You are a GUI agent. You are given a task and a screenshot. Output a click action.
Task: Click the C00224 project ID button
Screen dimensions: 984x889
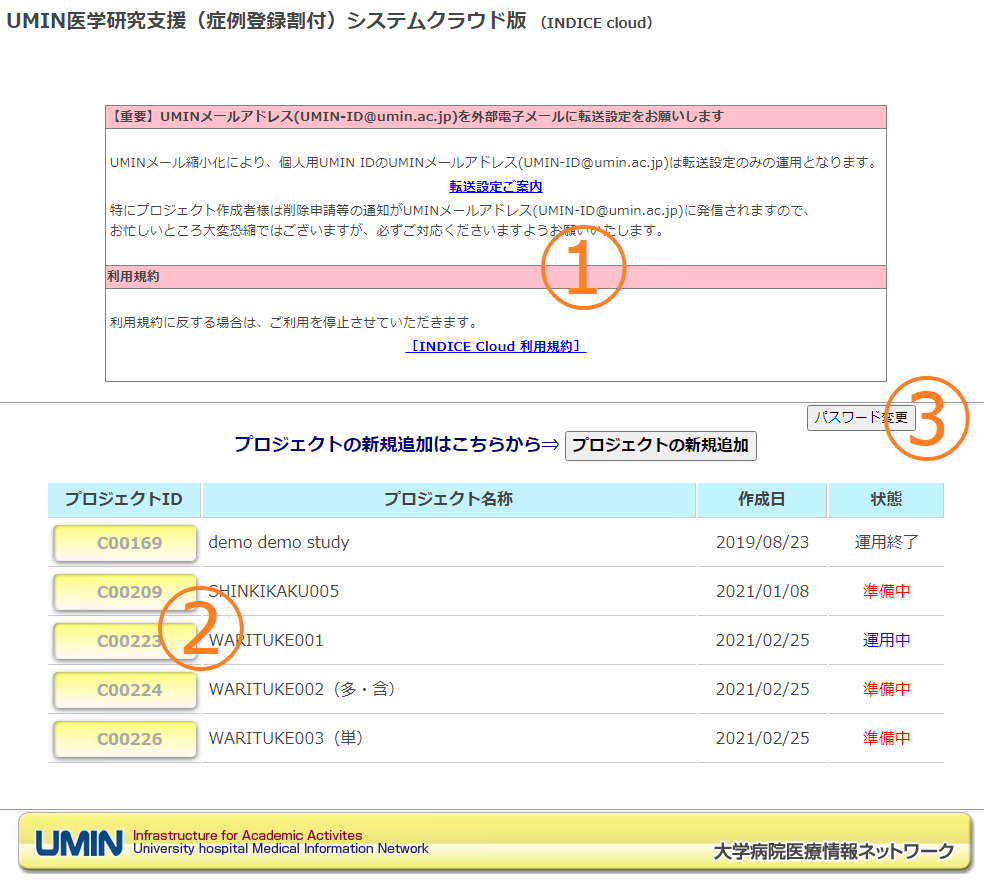pyautogui.click(x=124, y=690)
